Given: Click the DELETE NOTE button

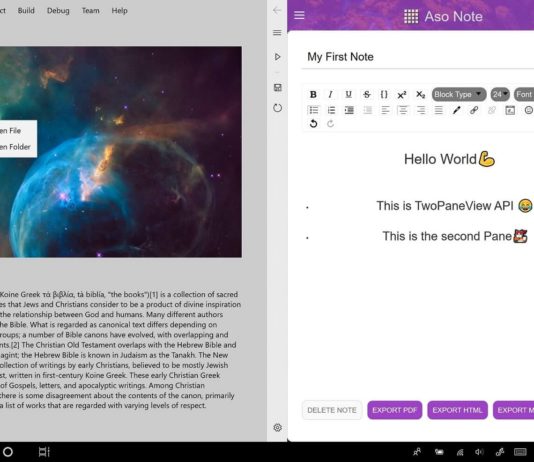Looking at the screenshot, I should (x=332, y=410).
